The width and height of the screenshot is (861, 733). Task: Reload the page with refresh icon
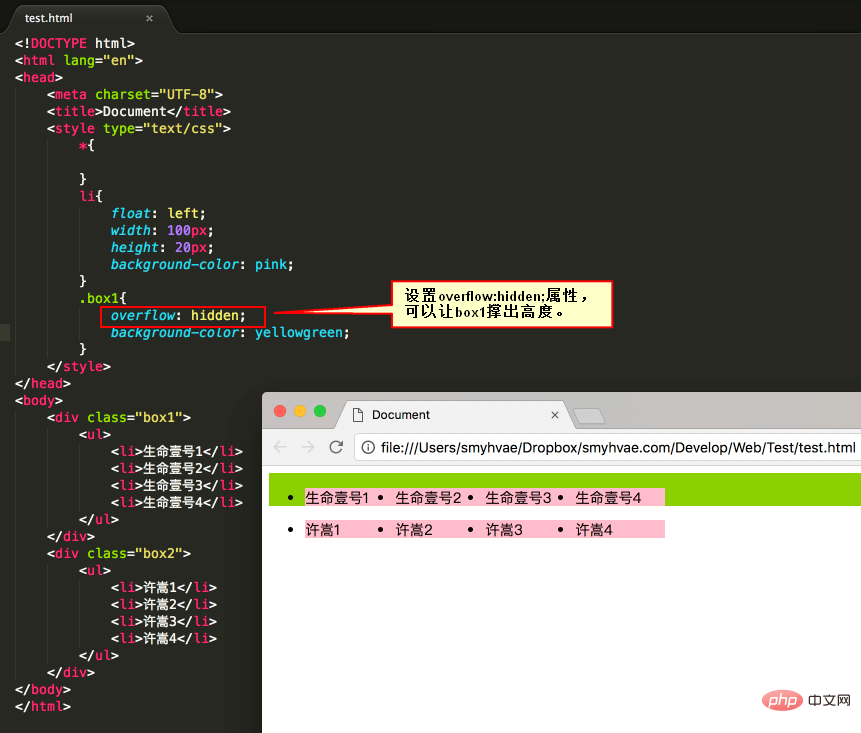click(x=336, y=447)
